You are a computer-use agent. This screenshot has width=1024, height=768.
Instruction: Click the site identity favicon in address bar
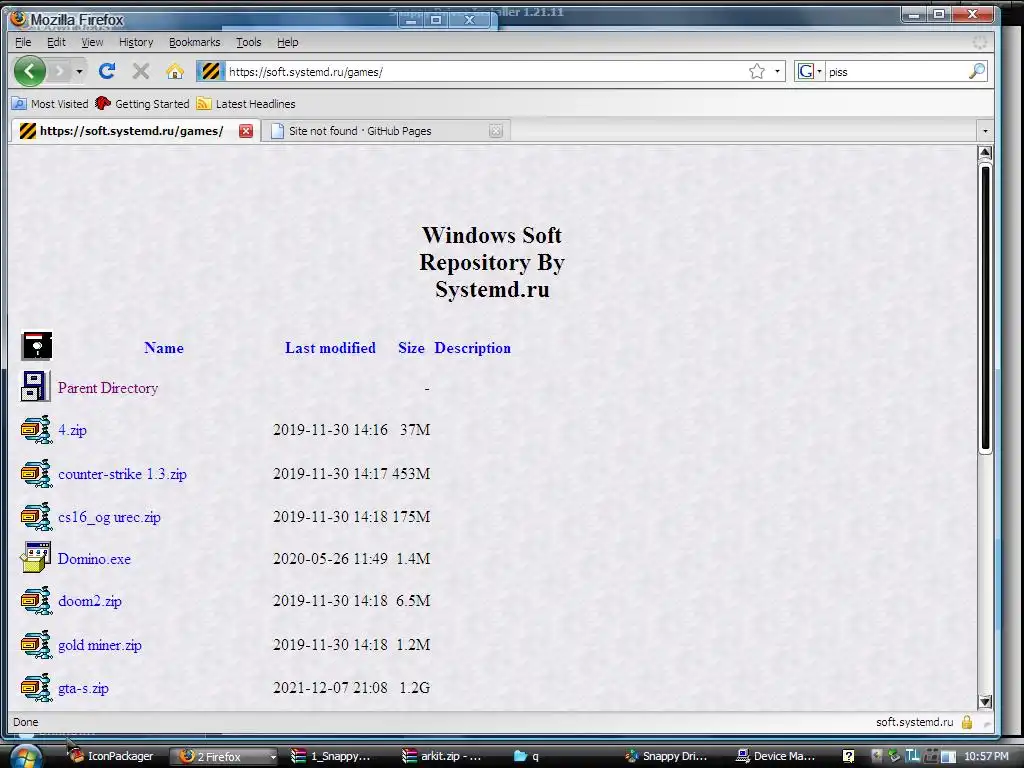(210, 71)
